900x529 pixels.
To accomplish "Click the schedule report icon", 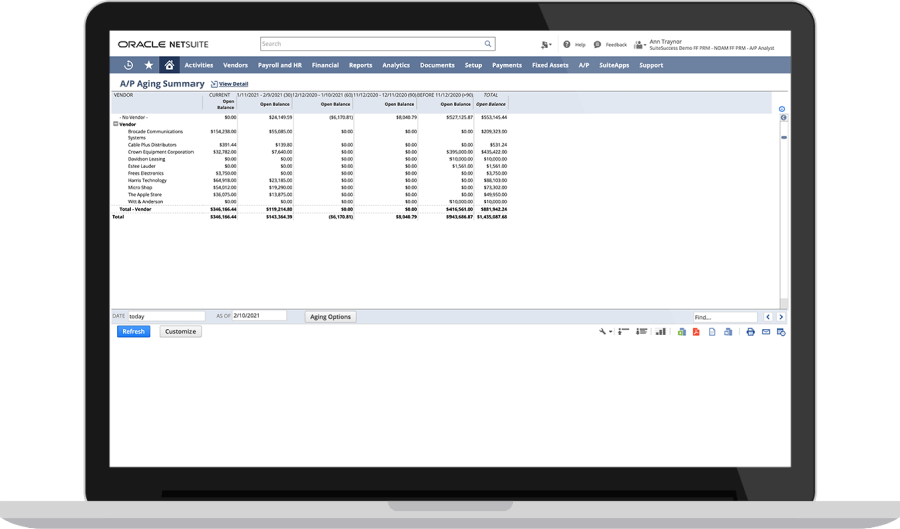I will click(781, 332).
